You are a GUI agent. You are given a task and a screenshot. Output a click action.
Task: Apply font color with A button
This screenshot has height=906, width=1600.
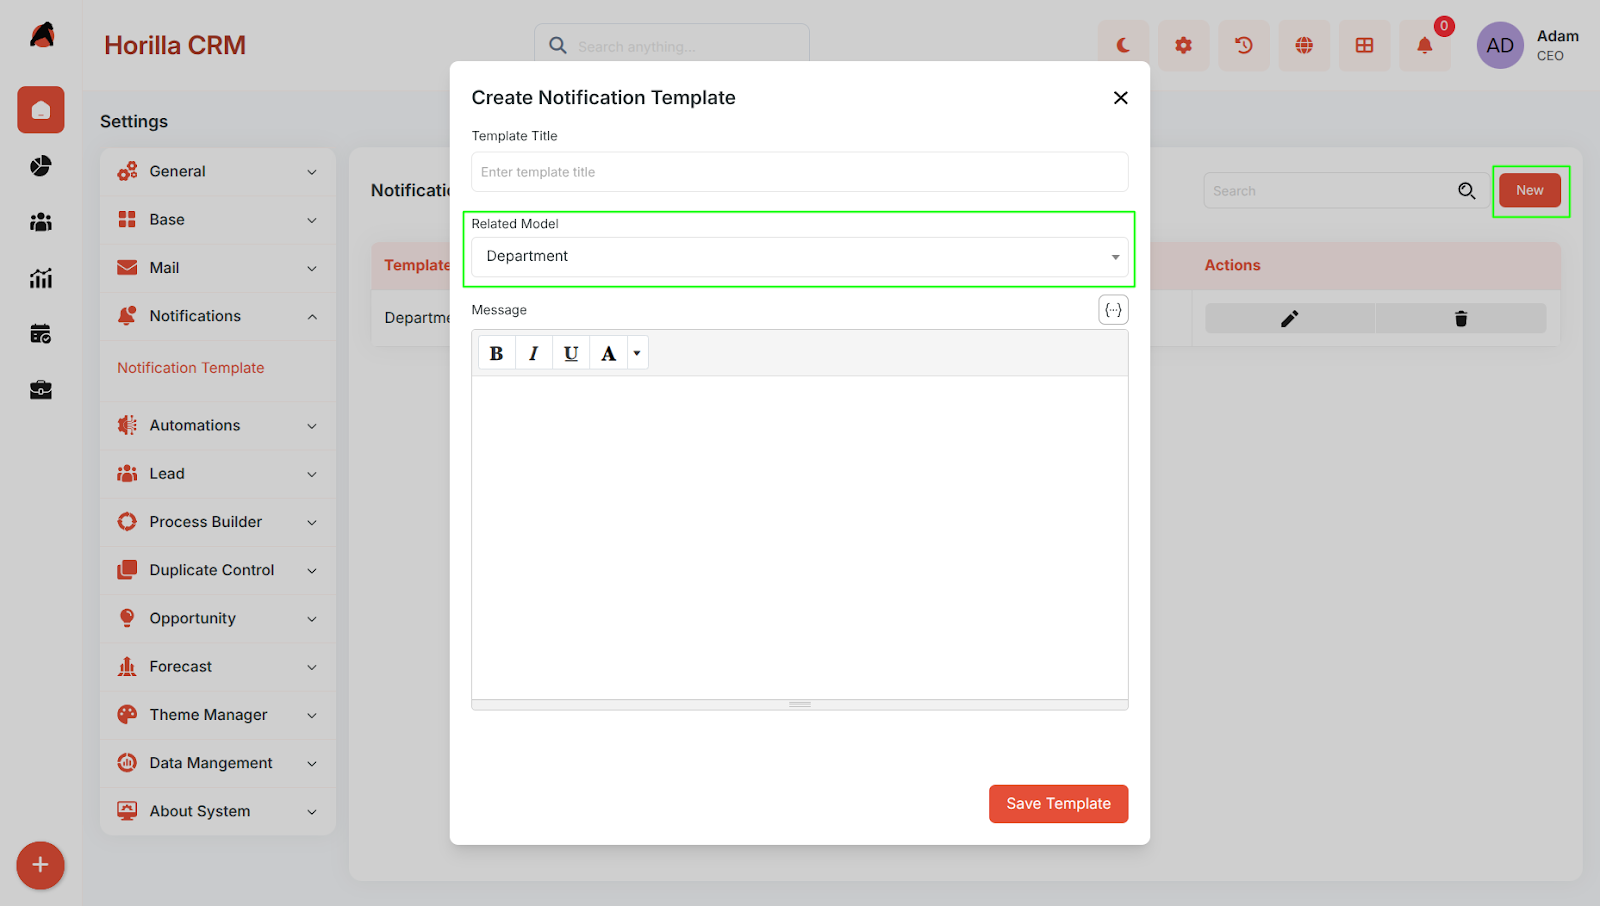(x=608, y=353)
